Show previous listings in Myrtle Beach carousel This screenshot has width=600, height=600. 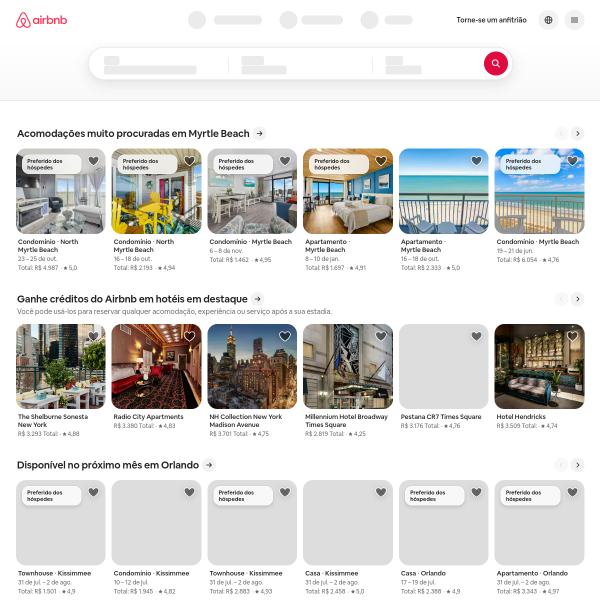pos(561,134)
